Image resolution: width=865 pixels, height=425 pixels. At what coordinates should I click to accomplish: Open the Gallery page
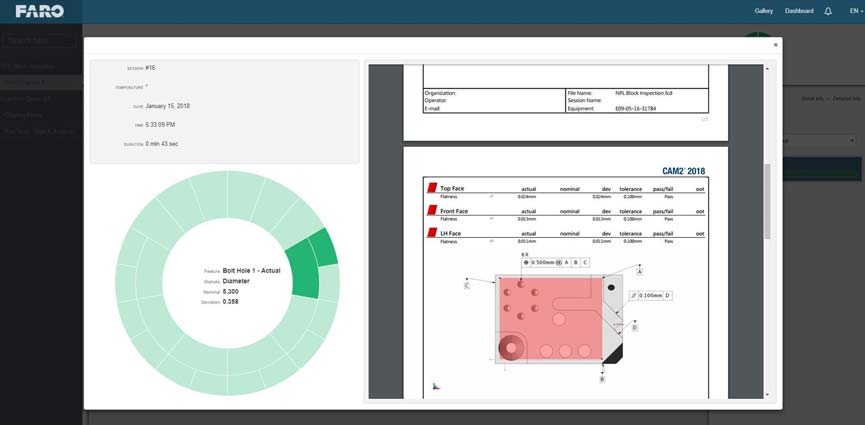click(x=764, y=11)
